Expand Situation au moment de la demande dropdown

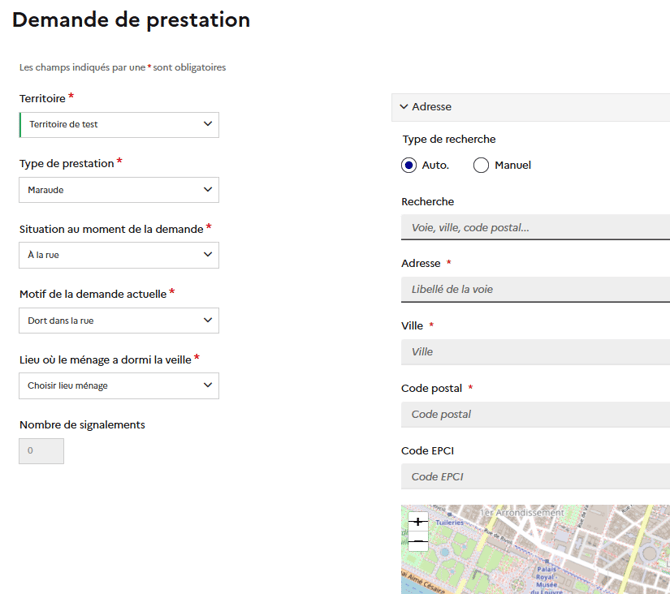[x=119, y=255]
